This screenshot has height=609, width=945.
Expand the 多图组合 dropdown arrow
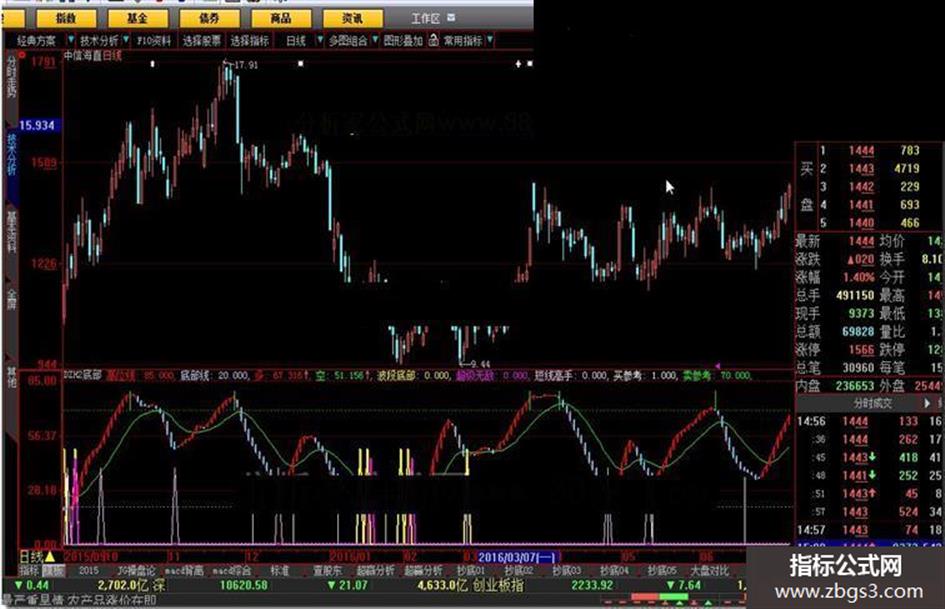(375, 40)
